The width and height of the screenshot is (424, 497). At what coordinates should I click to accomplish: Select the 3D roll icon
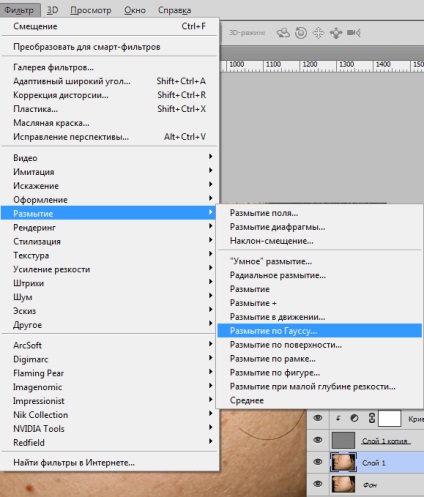point(301,33)
